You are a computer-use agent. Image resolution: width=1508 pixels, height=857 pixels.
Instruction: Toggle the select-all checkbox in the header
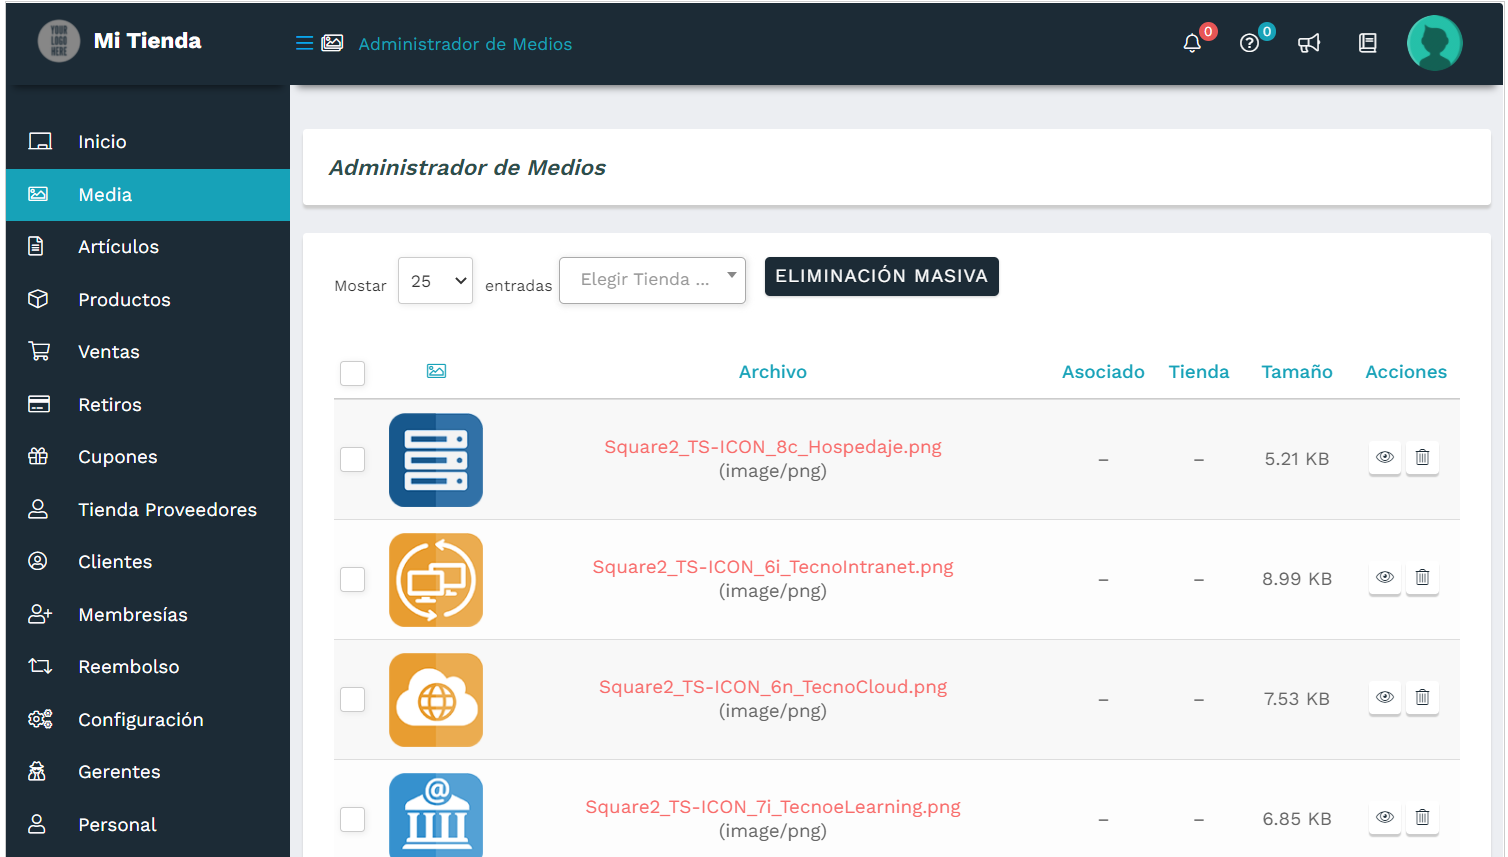click(352, 373)
